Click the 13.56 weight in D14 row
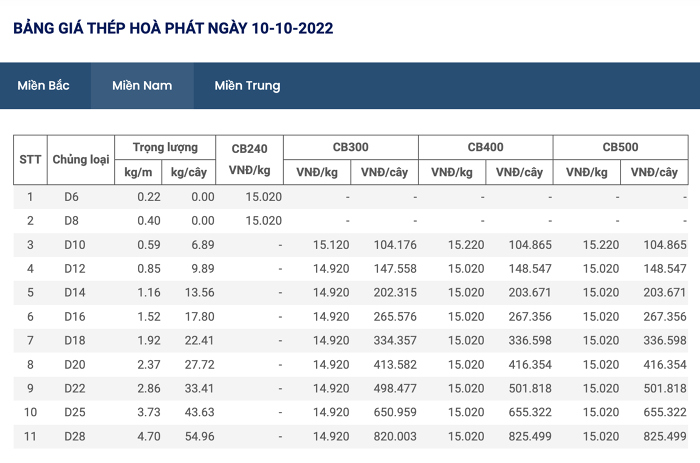The width and height of the screenshot is (700, 463). pos(200,292)
